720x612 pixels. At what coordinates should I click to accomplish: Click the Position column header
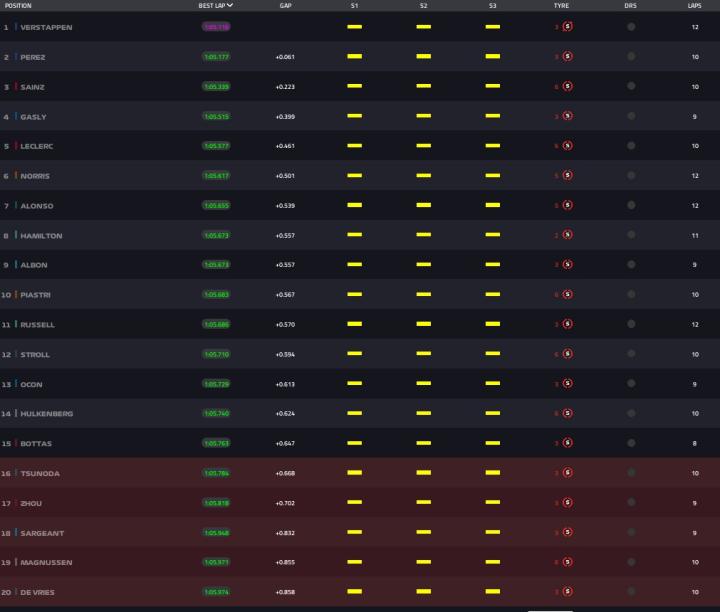[x=18, y=6]
